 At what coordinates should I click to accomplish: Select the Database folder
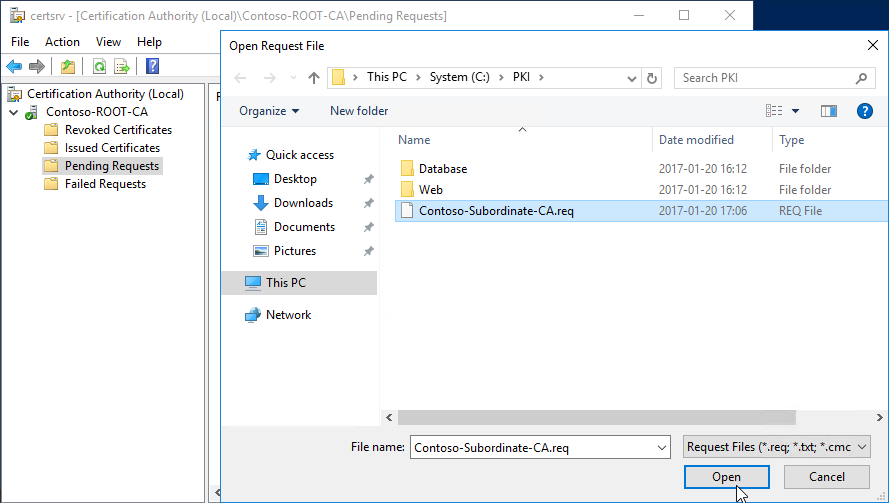443,169
